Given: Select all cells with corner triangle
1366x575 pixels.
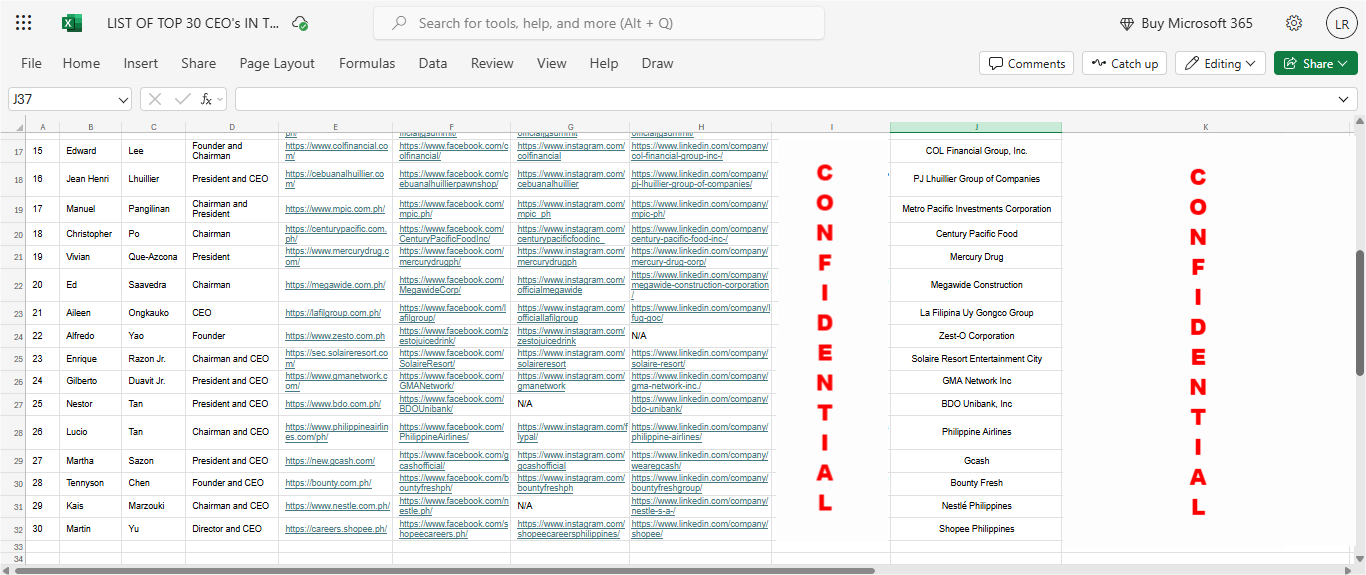Looking at the screenshot, I should click(x=13, y=127).
